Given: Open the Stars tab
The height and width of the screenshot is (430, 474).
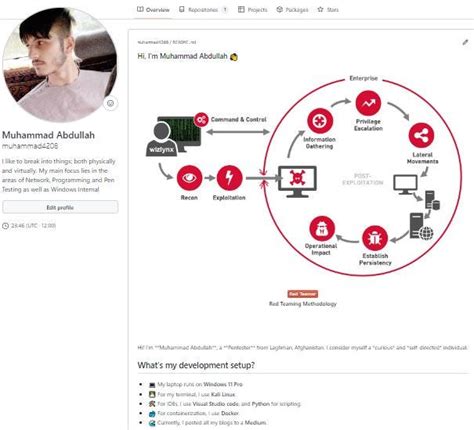Looking at the screenshot, I should pos(328,10).
